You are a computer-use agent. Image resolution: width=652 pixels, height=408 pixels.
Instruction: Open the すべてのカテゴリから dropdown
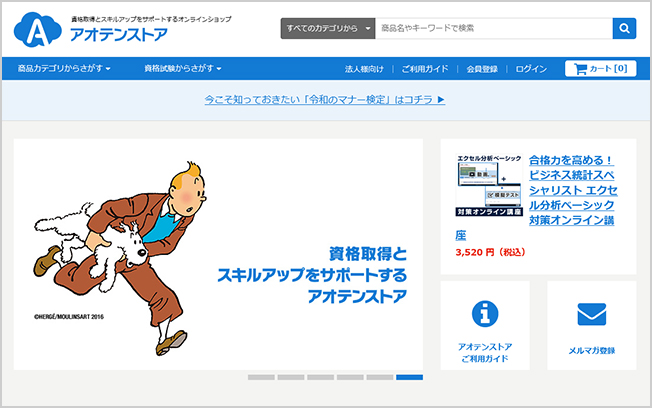coord(328,28)
